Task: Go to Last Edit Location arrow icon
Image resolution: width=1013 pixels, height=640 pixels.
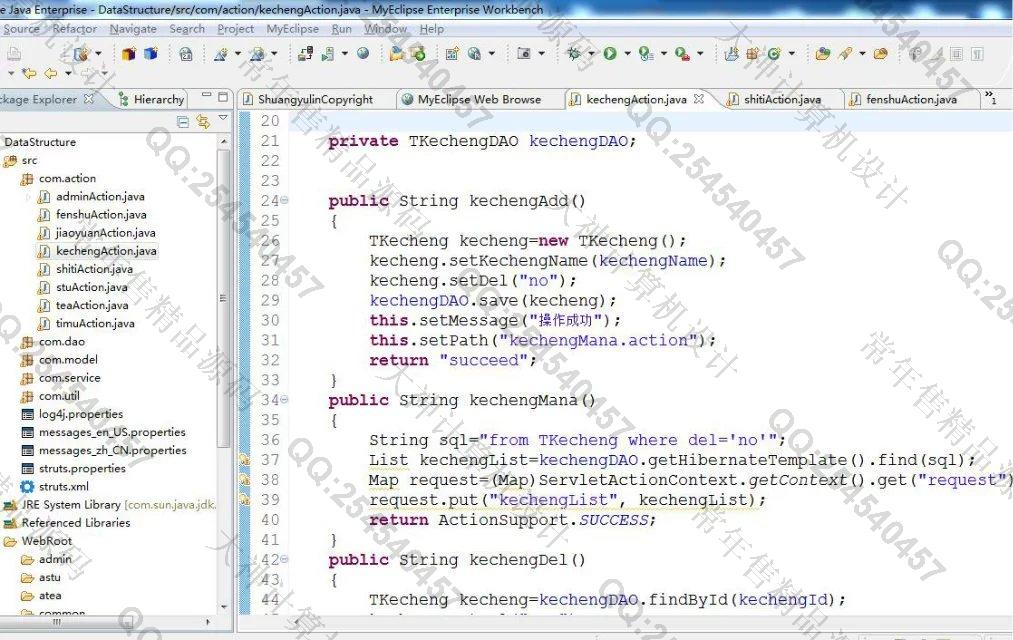Action: pos(29,74)
